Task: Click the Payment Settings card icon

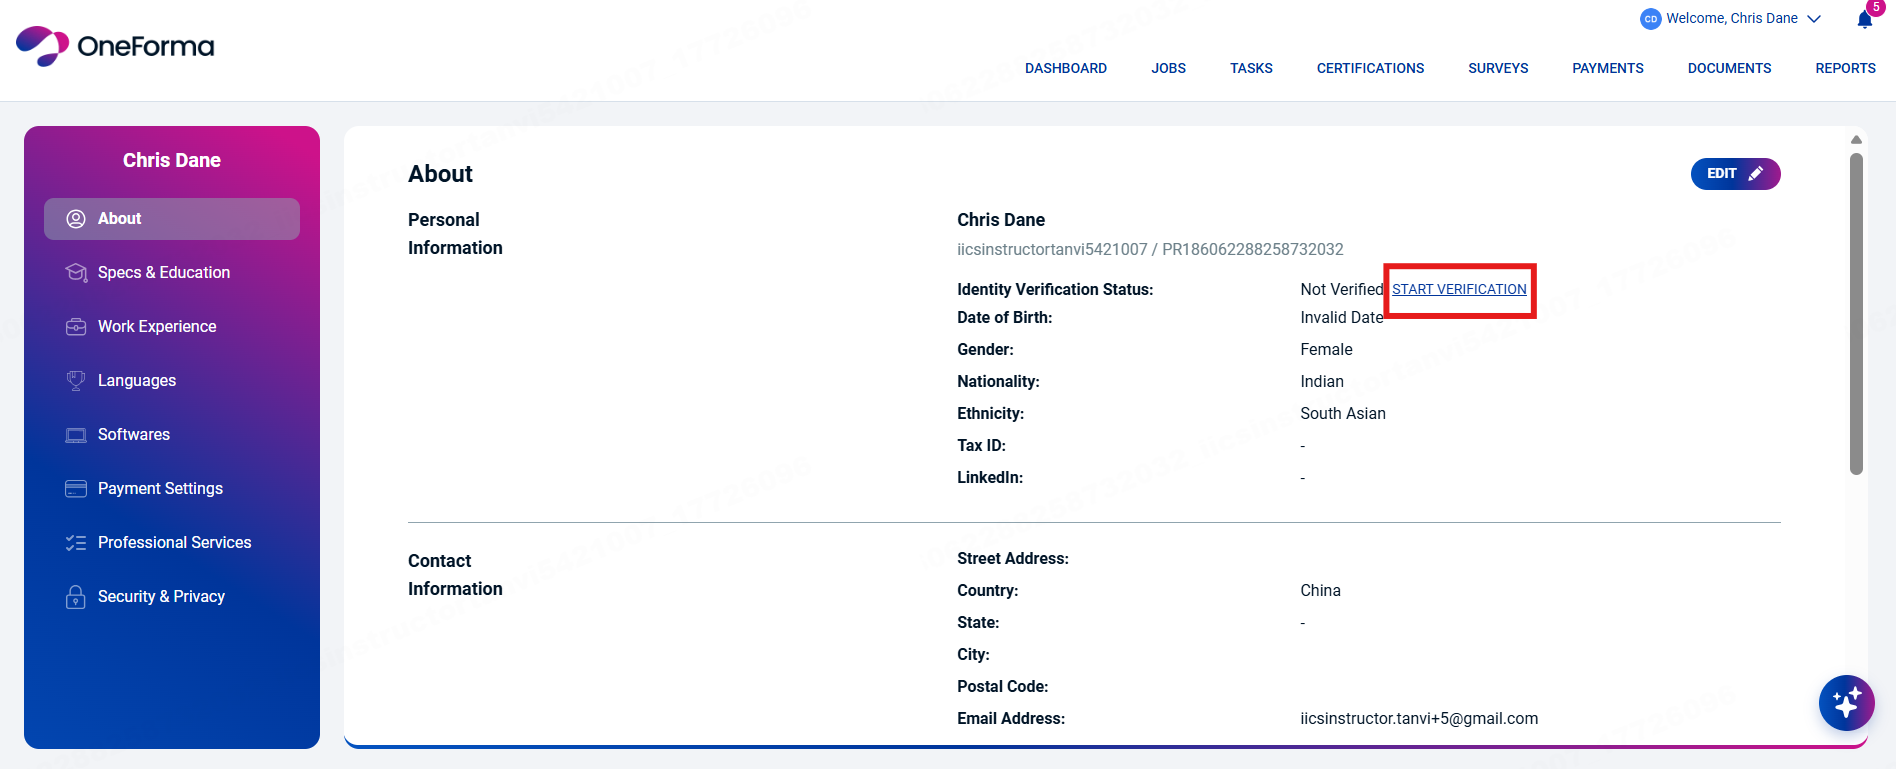Action: [x=76, y=489]
